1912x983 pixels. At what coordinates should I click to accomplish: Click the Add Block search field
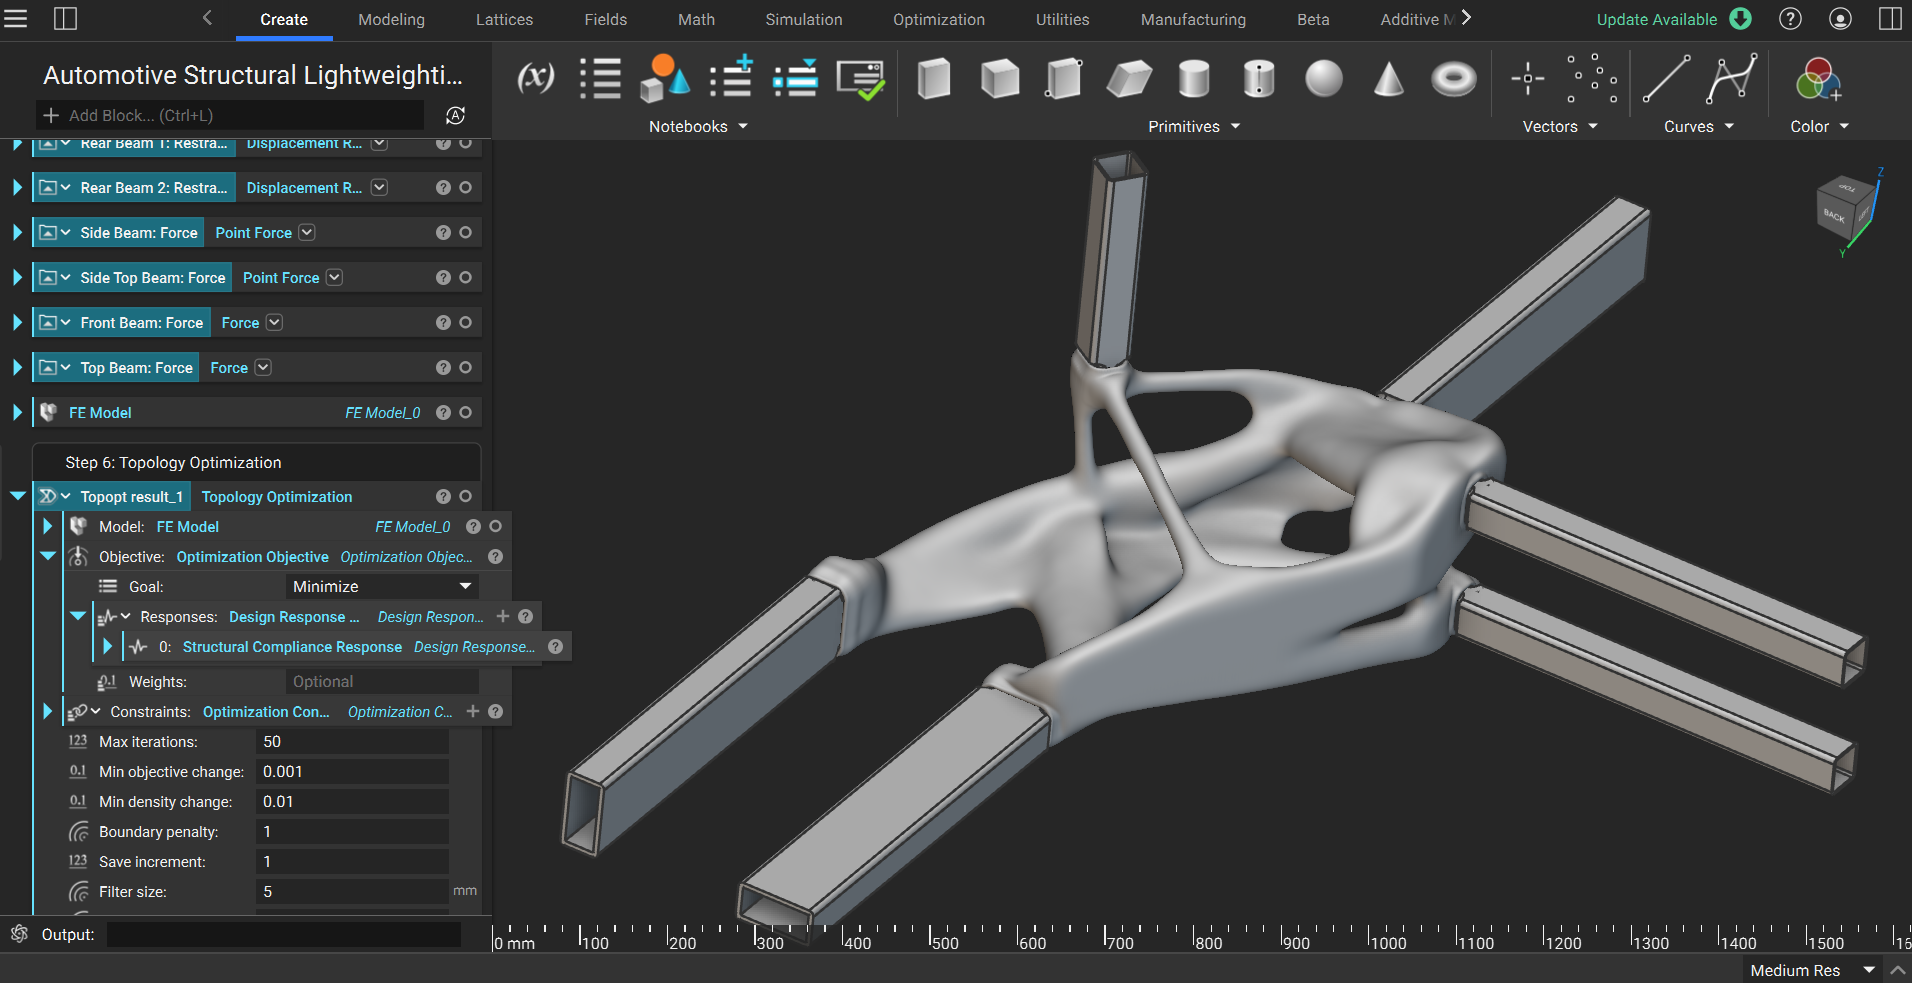click(230, 115)
